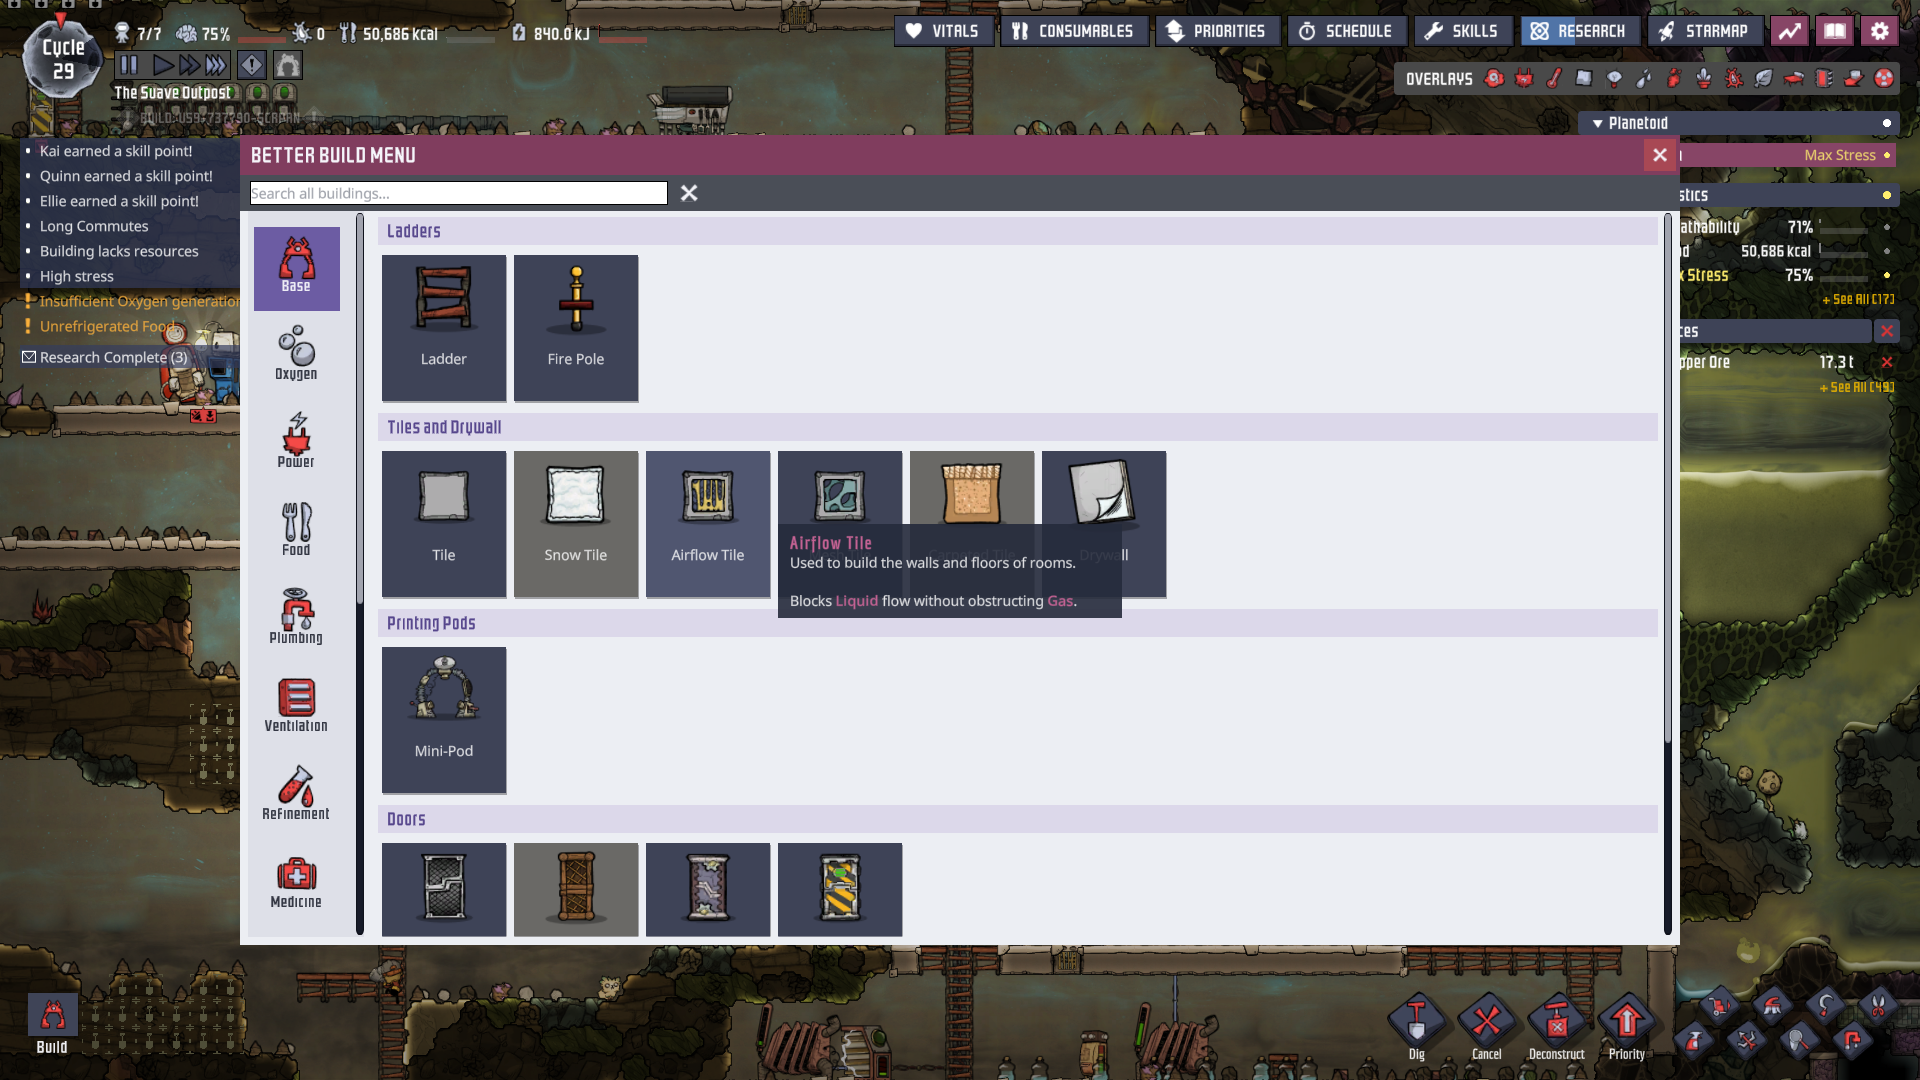
Task: Unpin the Copper Ore resource row
Action: [1887, 362]
